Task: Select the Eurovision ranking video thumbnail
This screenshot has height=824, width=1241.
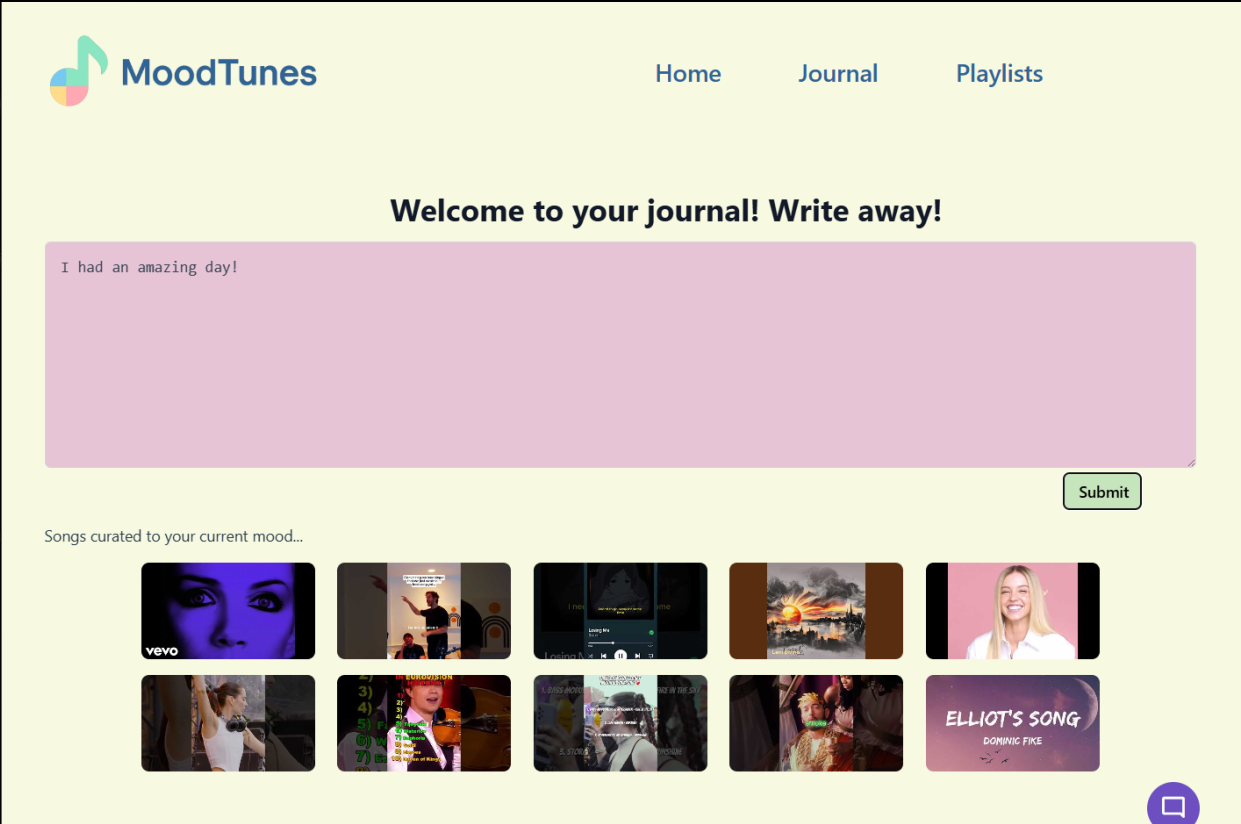Action: pos(424,723)
